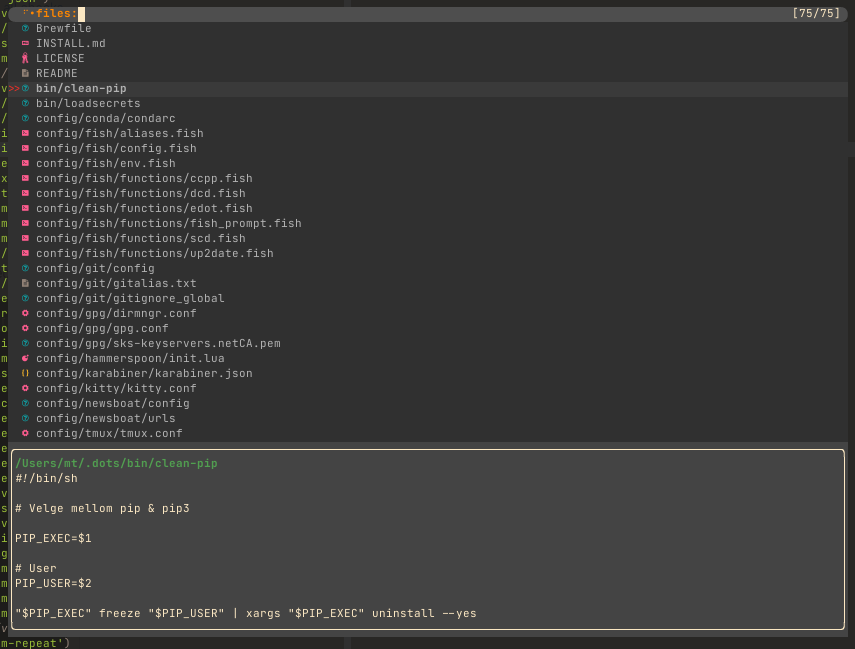Click the icon beside config/git/config
The height and width of the screenshot is (649, 855).
[x=25, y=268]
